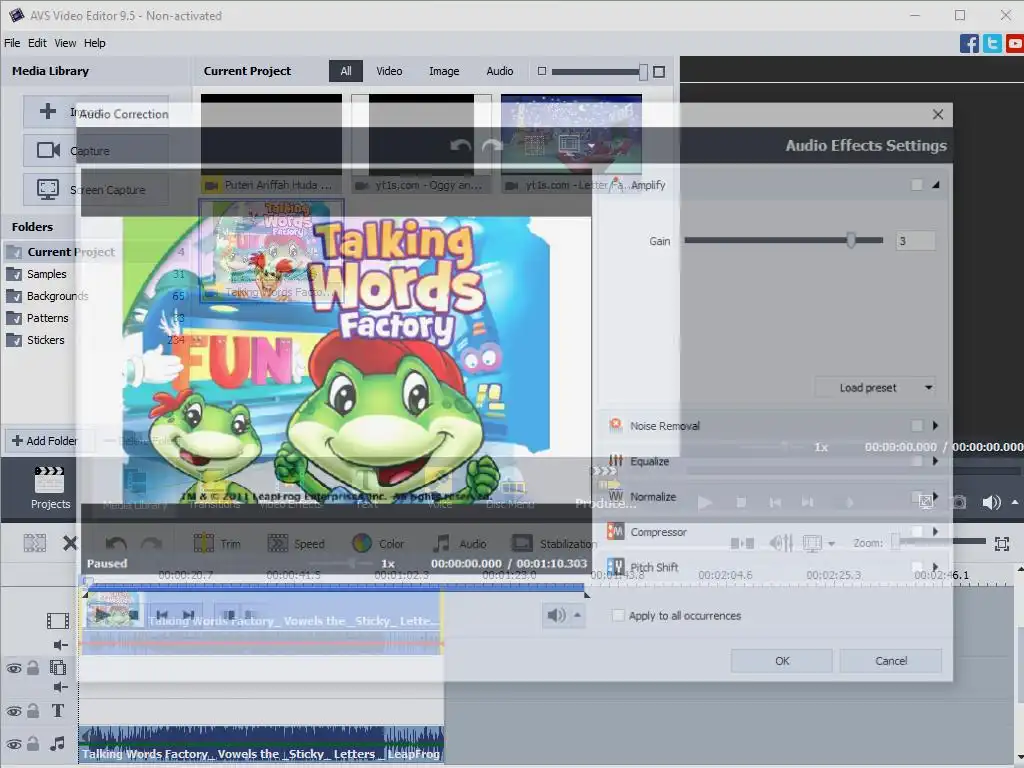
Task: Open the audio mixer icon
Action: click(x=781, y=543)
